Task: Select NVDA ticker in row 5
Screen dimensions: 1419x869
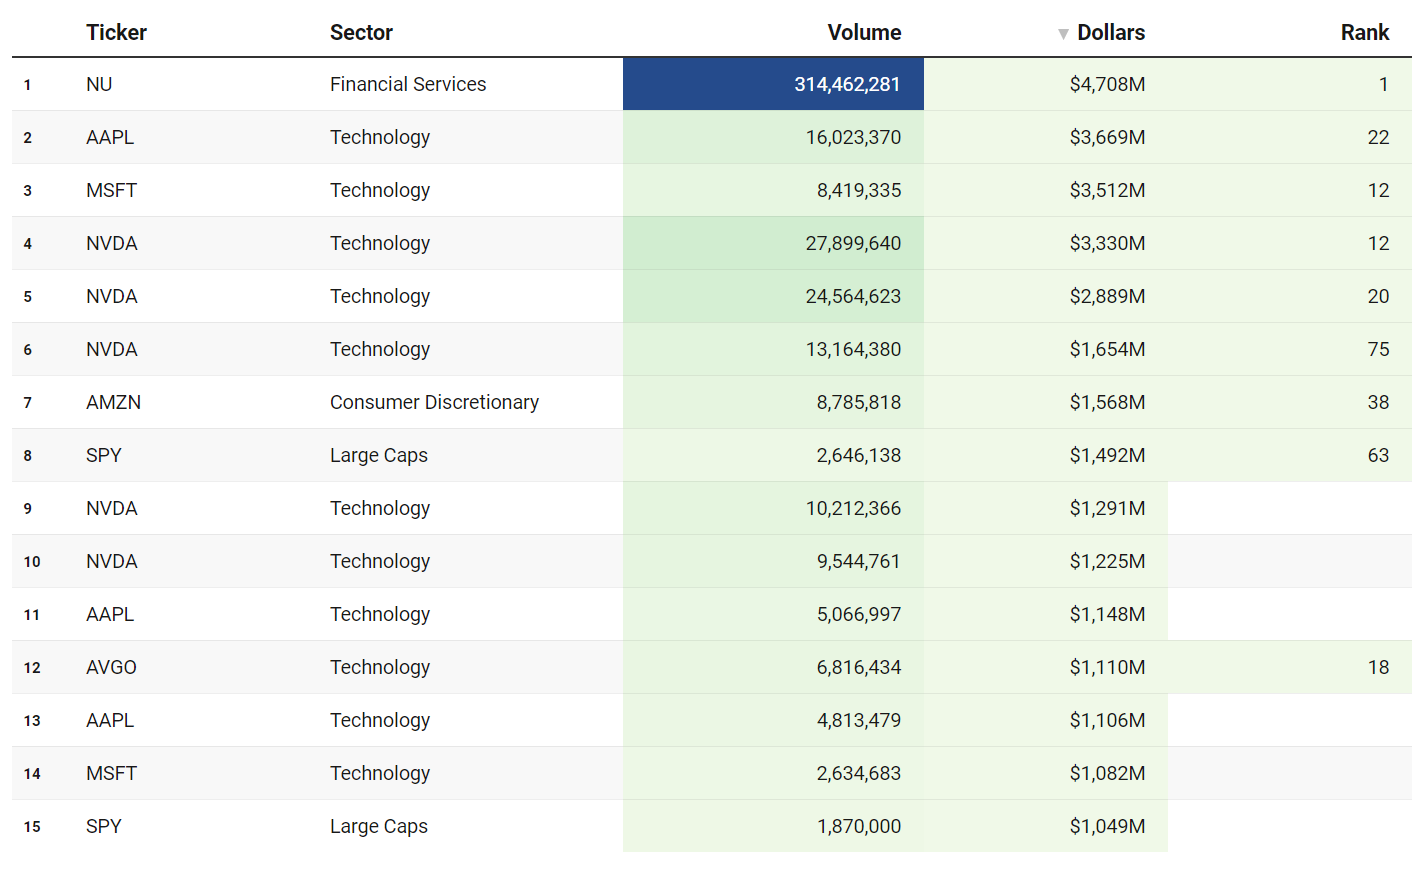Action: 112,297
